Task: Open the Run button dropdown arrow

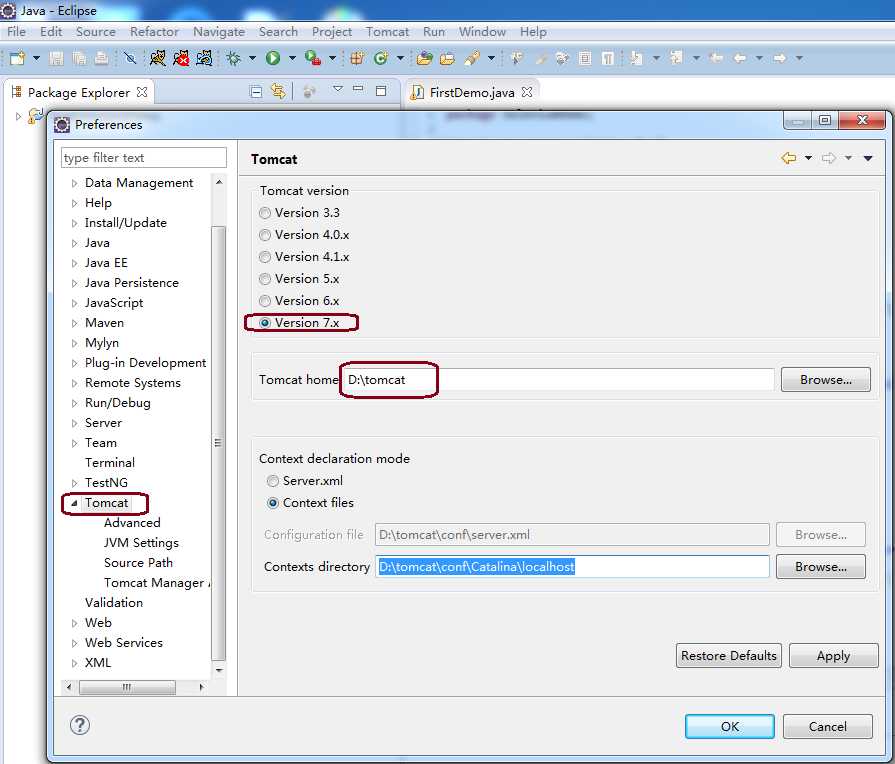Action: 292,58
